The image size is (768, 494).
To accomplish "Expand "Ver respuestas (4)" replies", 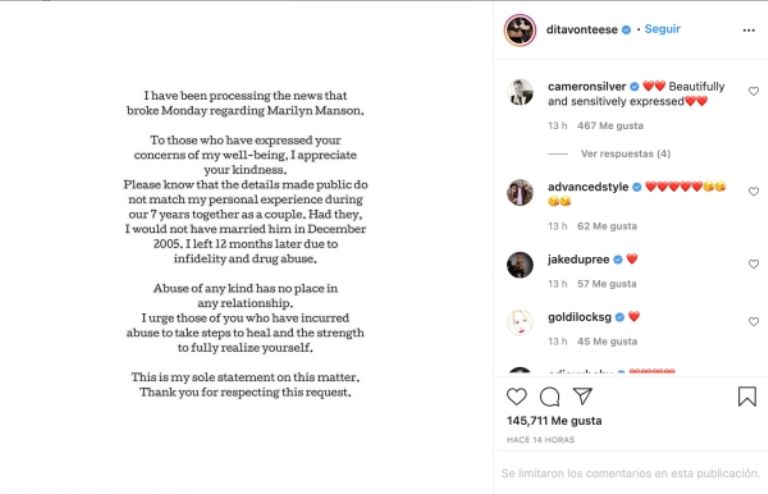I will [625, 154].
